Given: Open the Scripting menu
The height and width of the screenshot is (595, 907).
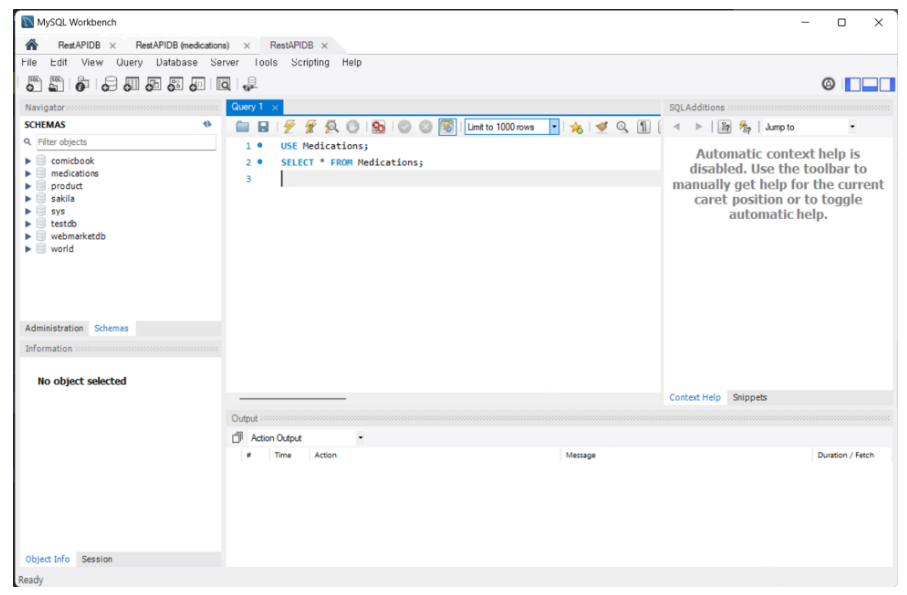Looking at the screenshot, I should (310, 62).
